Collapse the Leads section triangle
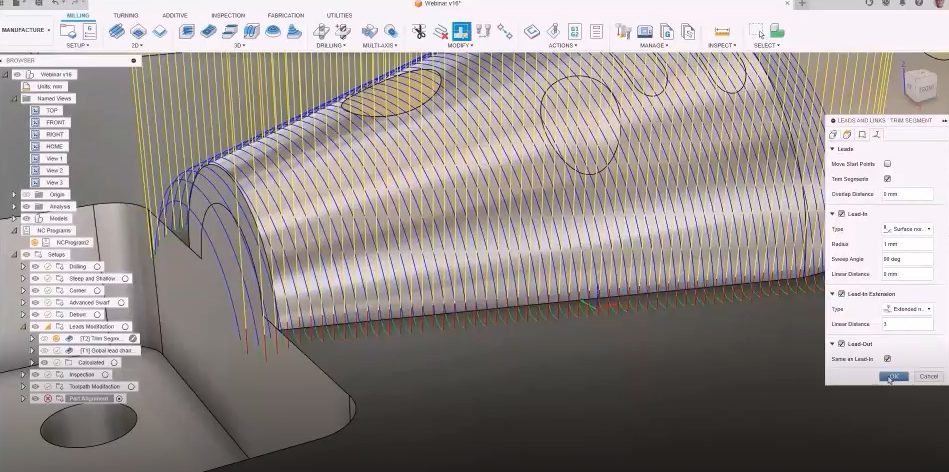 (833, 149)
